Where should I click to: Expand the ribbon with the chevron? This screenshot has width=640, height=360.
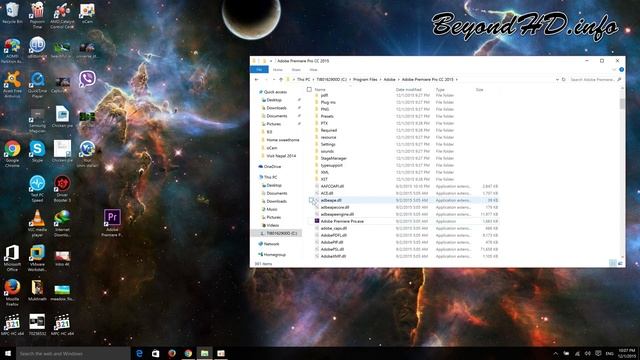(615, 70)
